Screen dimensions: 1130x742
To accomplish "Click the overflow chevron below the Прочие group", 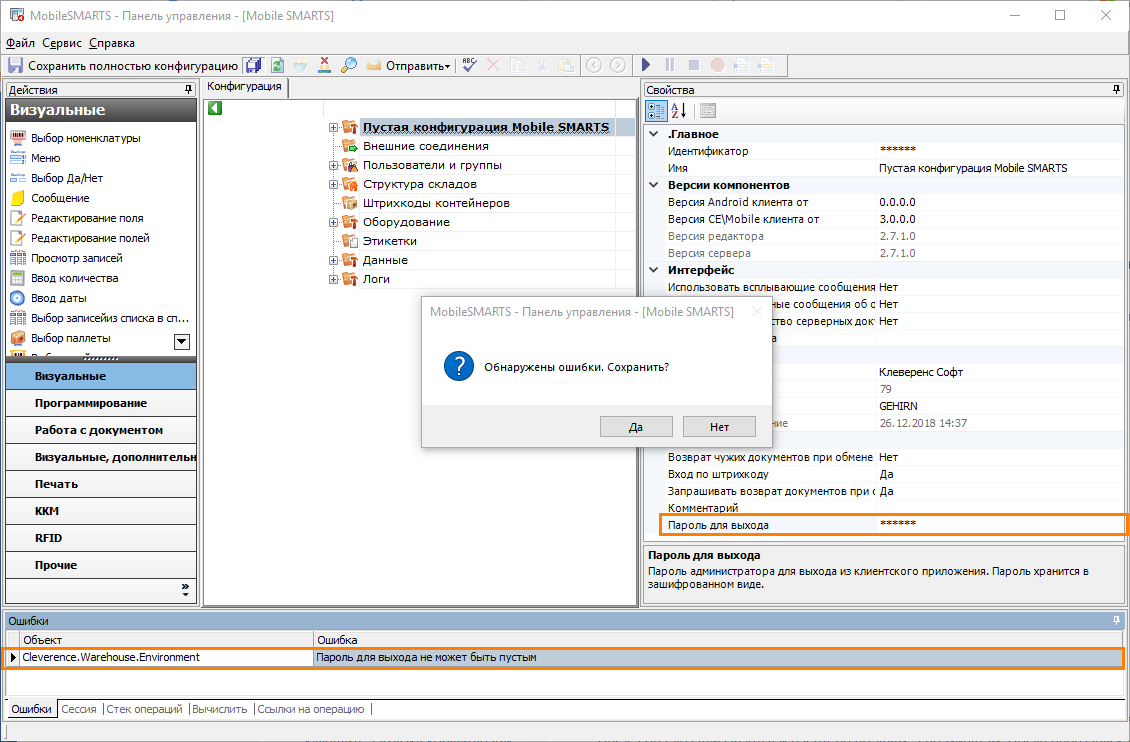I will (x=185, y=590).
